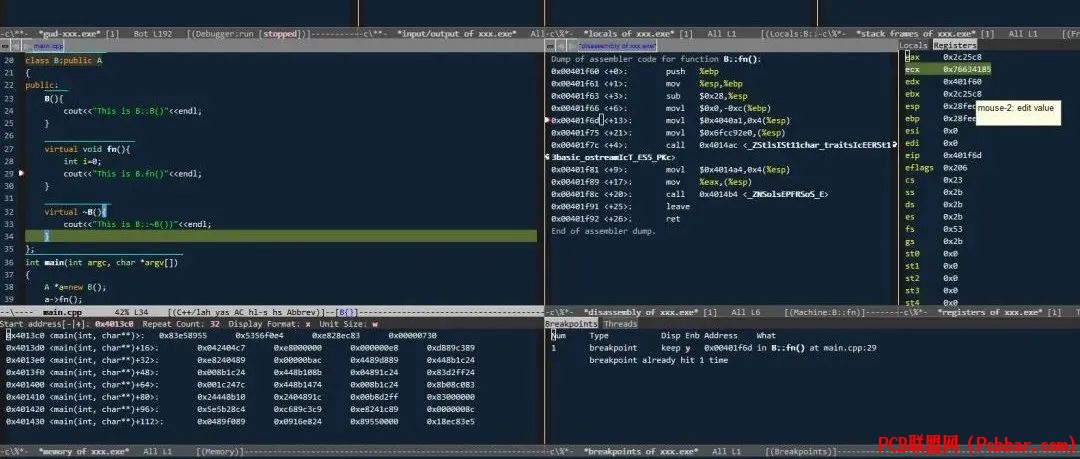Screen dimensions: 1080x459
Task: Open the main.cpp tab in source window
Action: 48,46
